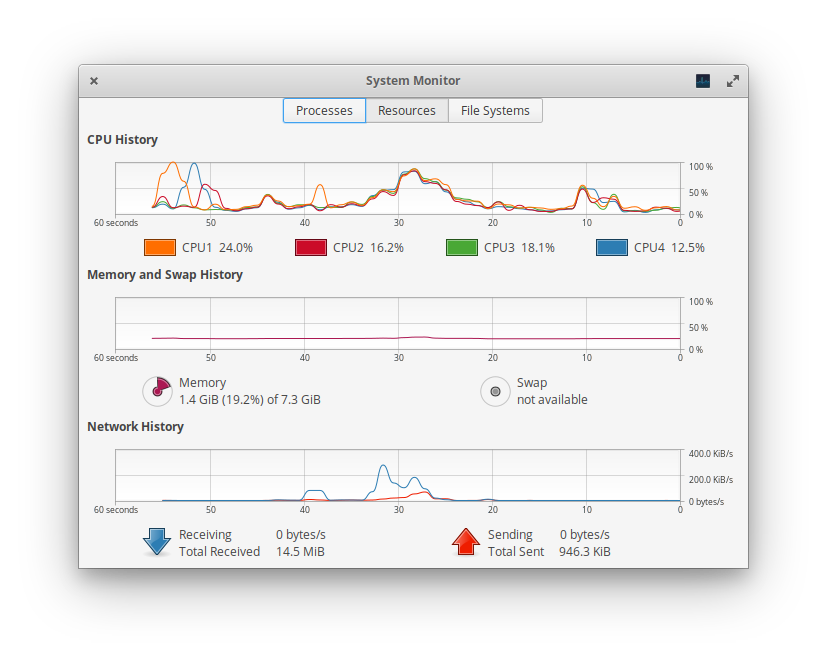Open the File Systems tab
The width and height of the screenshot is (827, 661).
[495, 110]
